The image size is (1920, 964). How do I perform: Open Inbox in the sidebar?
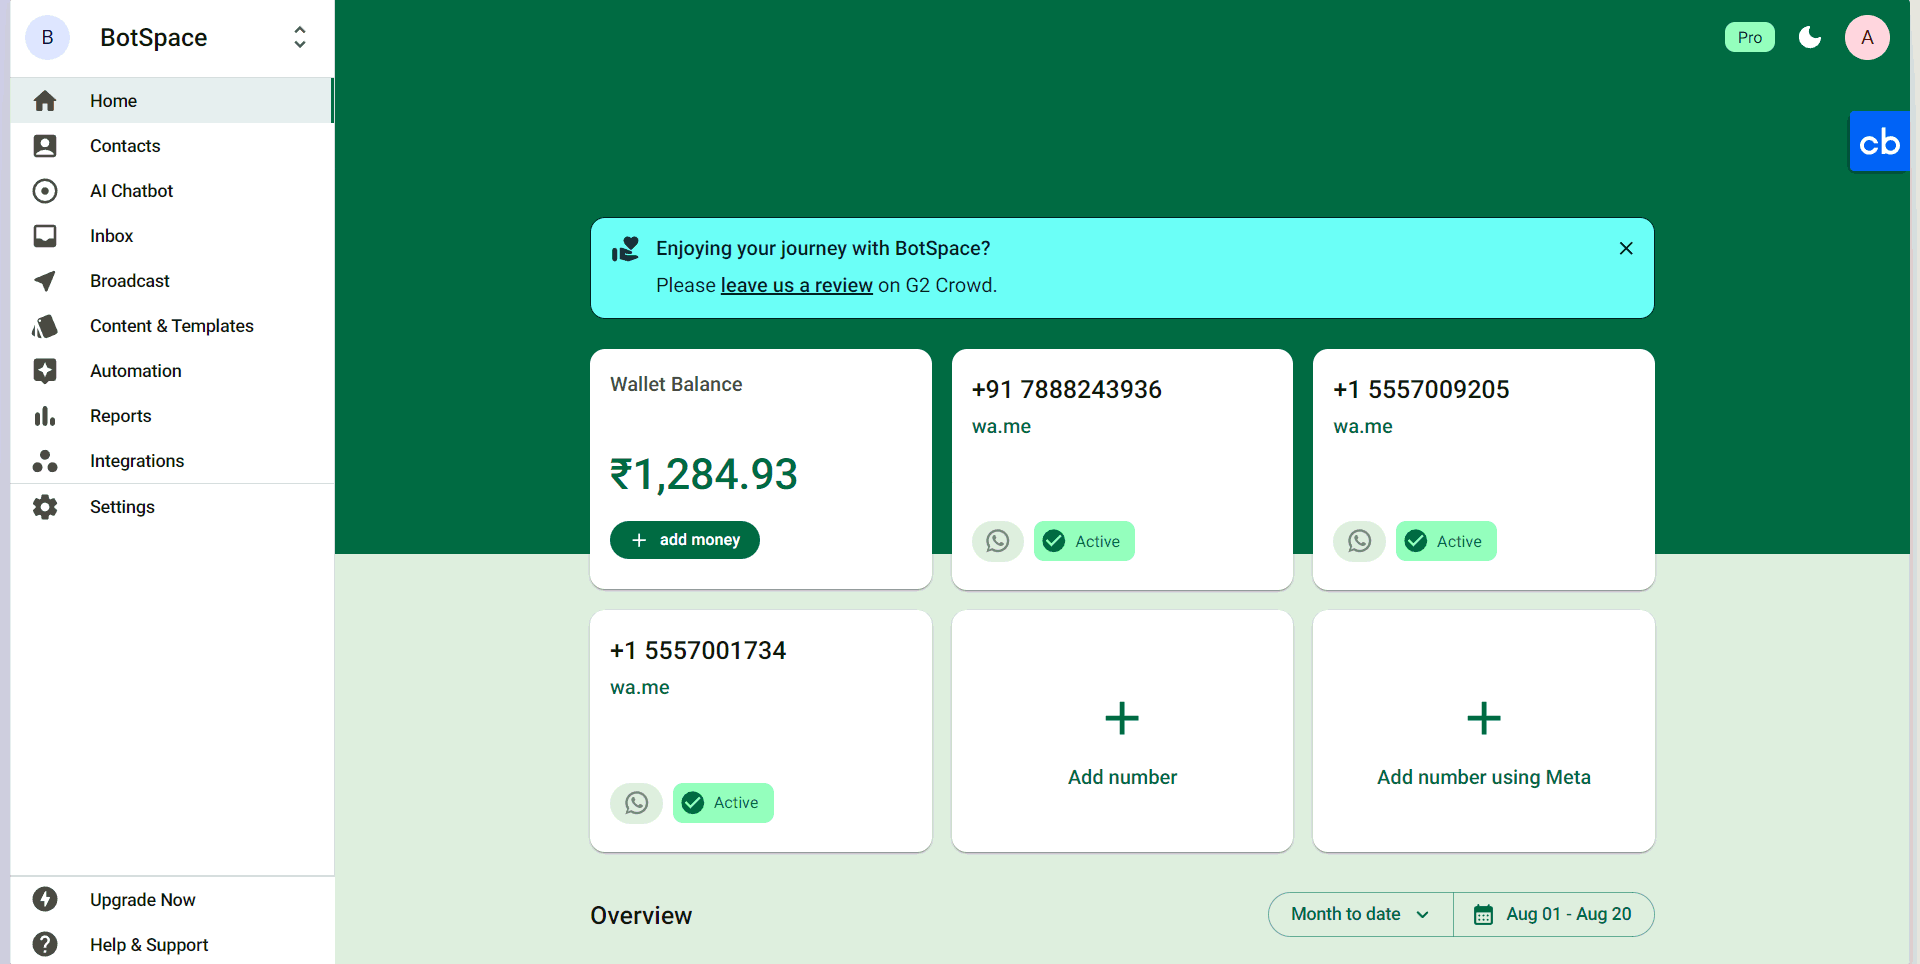[172, 236]
